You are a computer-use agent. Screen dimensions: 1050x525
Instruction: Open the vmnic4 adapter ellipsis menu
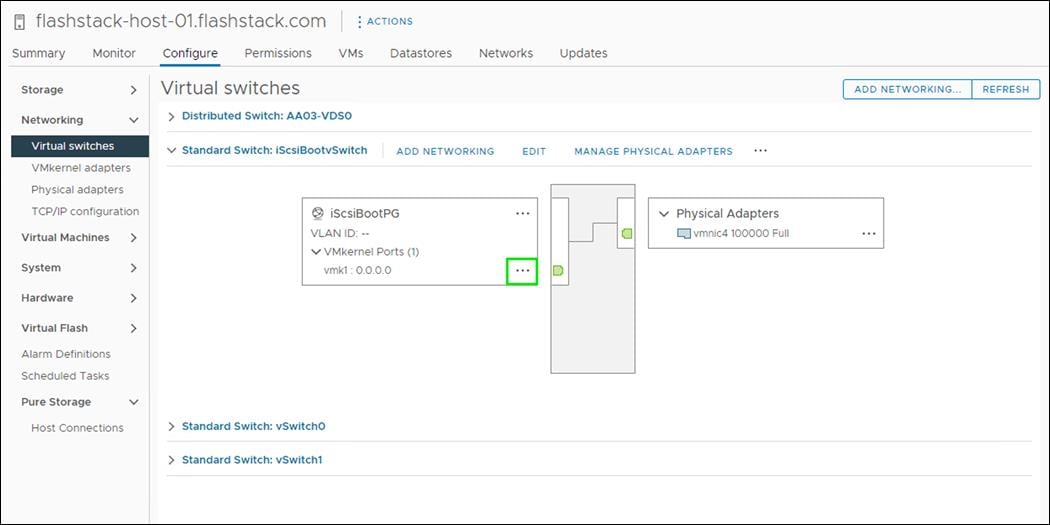[x=868, y=234]
